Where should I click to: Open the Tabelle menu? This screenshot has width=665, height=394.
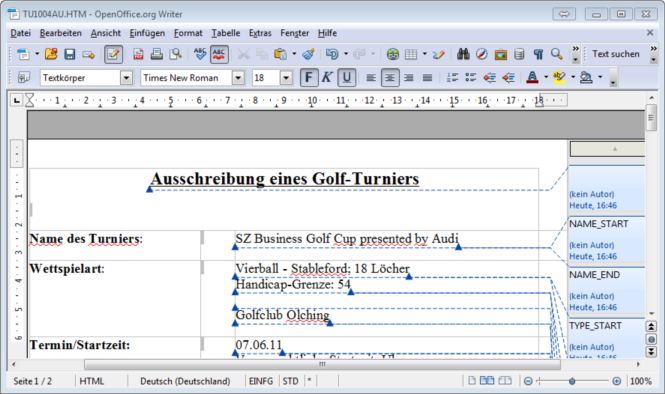(226, 33)
